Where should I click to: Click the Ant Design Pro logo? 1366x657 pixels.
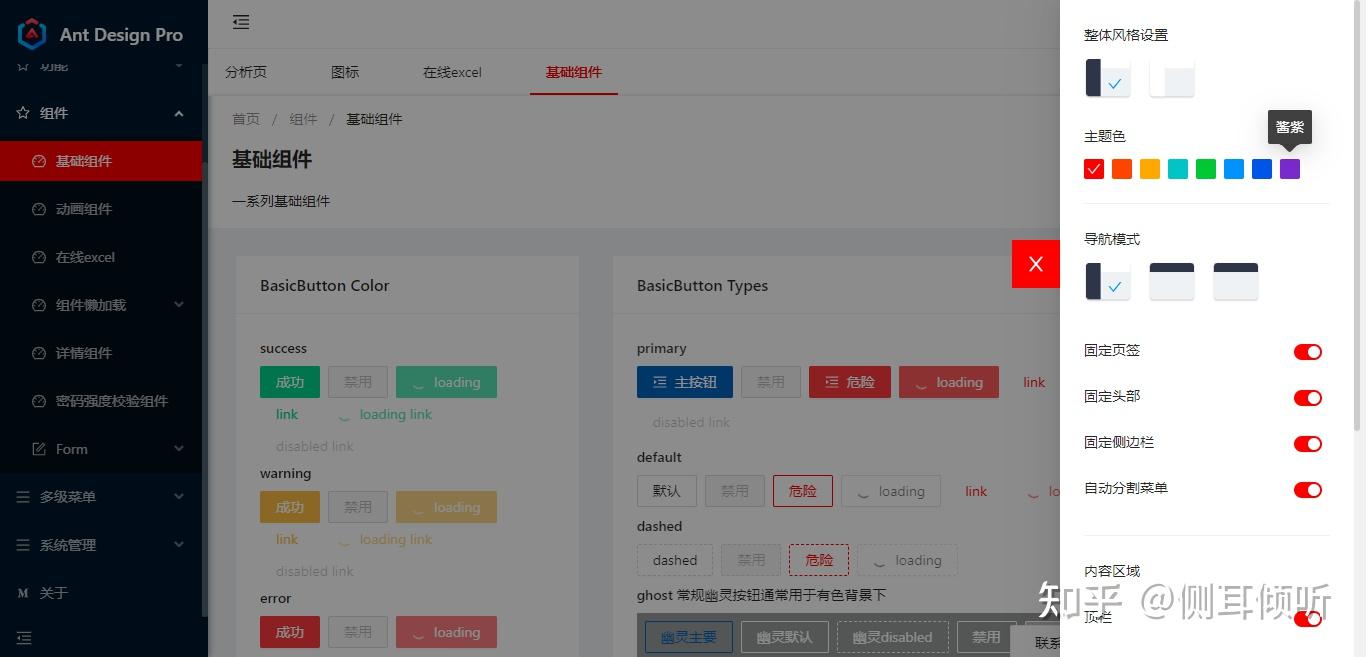32,33
